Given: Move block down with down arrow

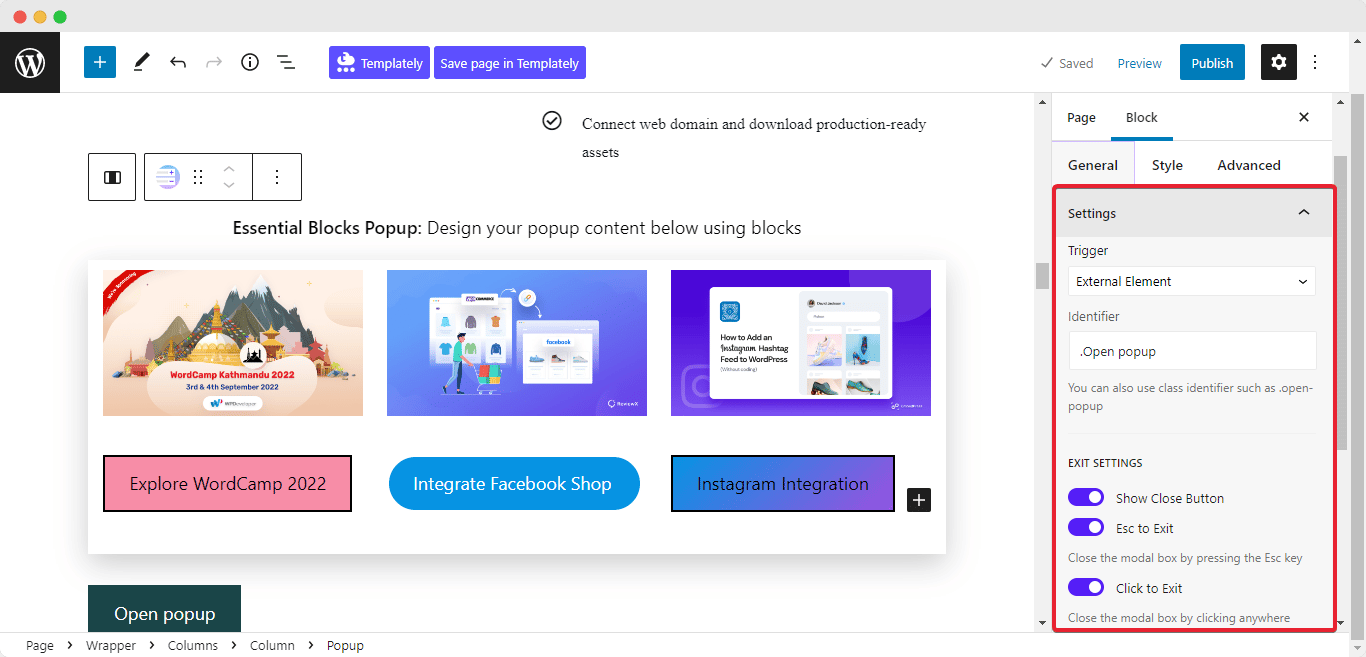Looking at the screenshot, I should coord(229,185).
